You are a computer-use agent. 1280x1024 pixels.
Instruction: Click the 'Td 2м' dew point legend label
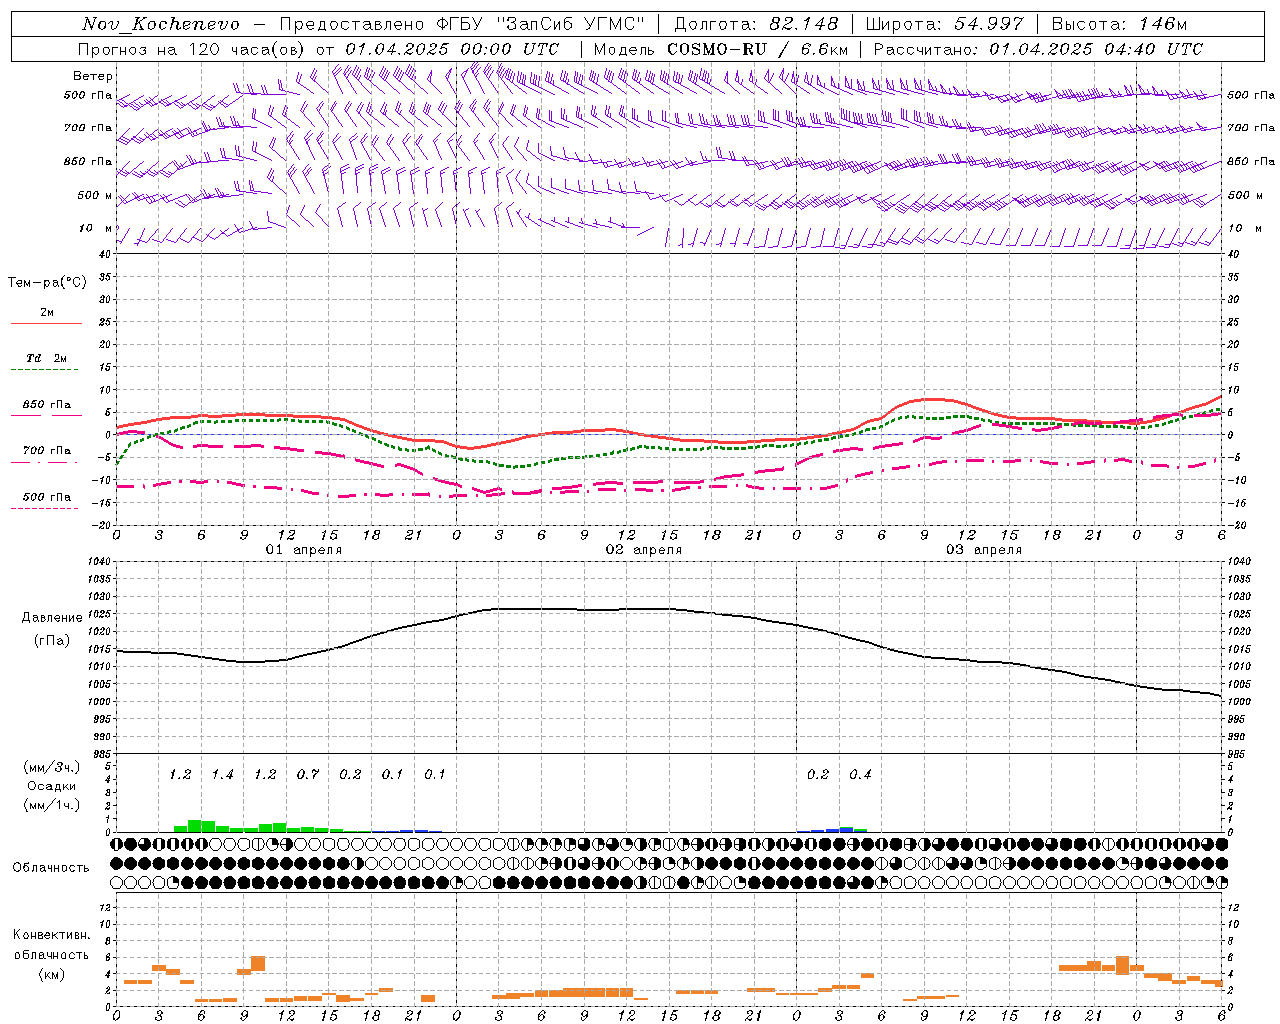point(46,358)
